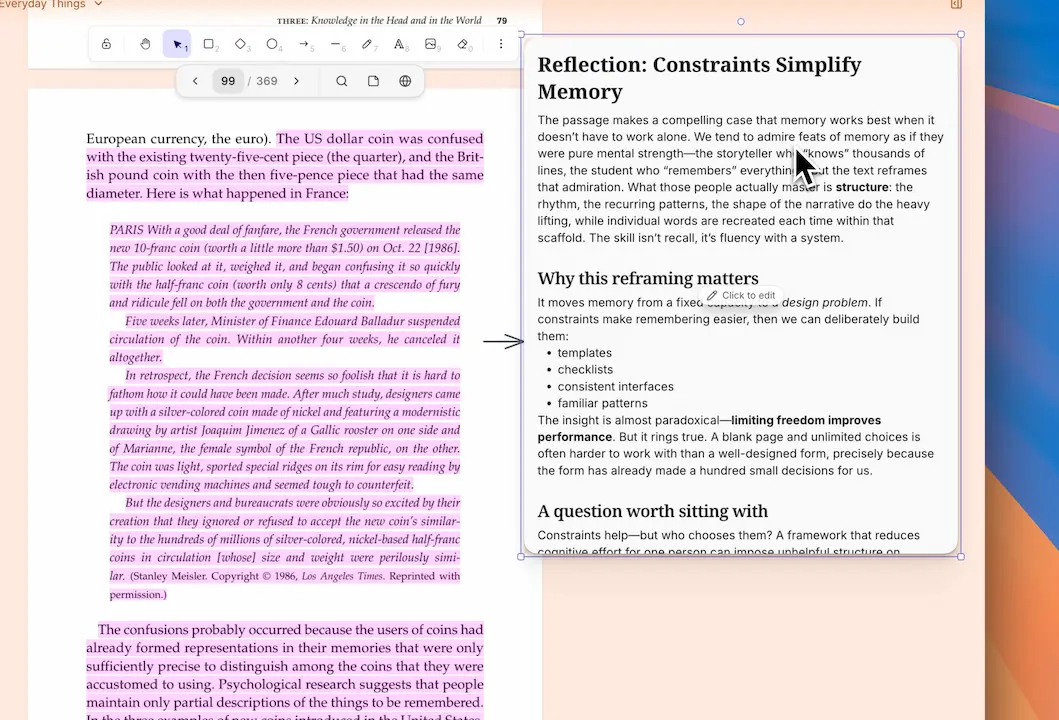Click the highlighted 'PARIS With a good deal' line
The image size is (1059, 720).
coord(285,230)
